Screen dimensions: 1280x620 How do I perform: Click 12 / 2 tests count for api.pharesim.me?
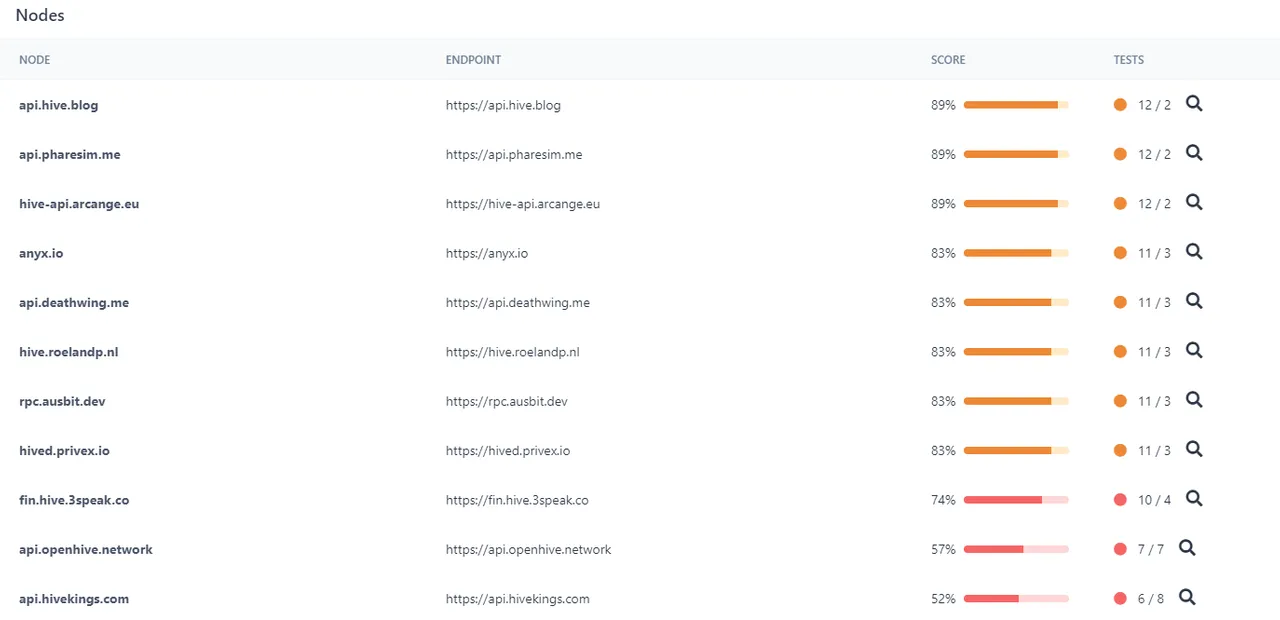tap(1154, 154)
